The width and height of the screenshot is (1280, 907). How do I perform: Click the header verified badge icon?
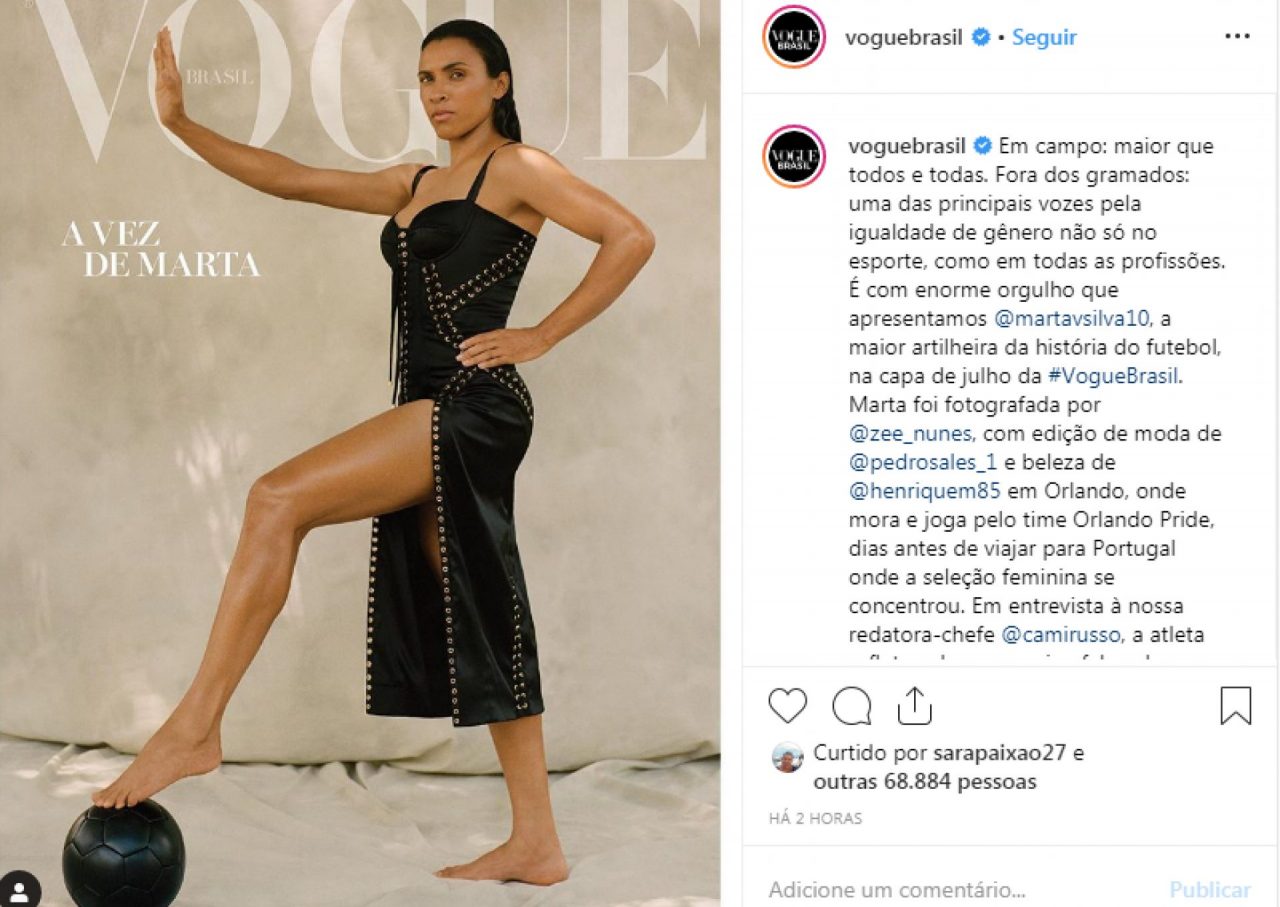click(982, 38)
